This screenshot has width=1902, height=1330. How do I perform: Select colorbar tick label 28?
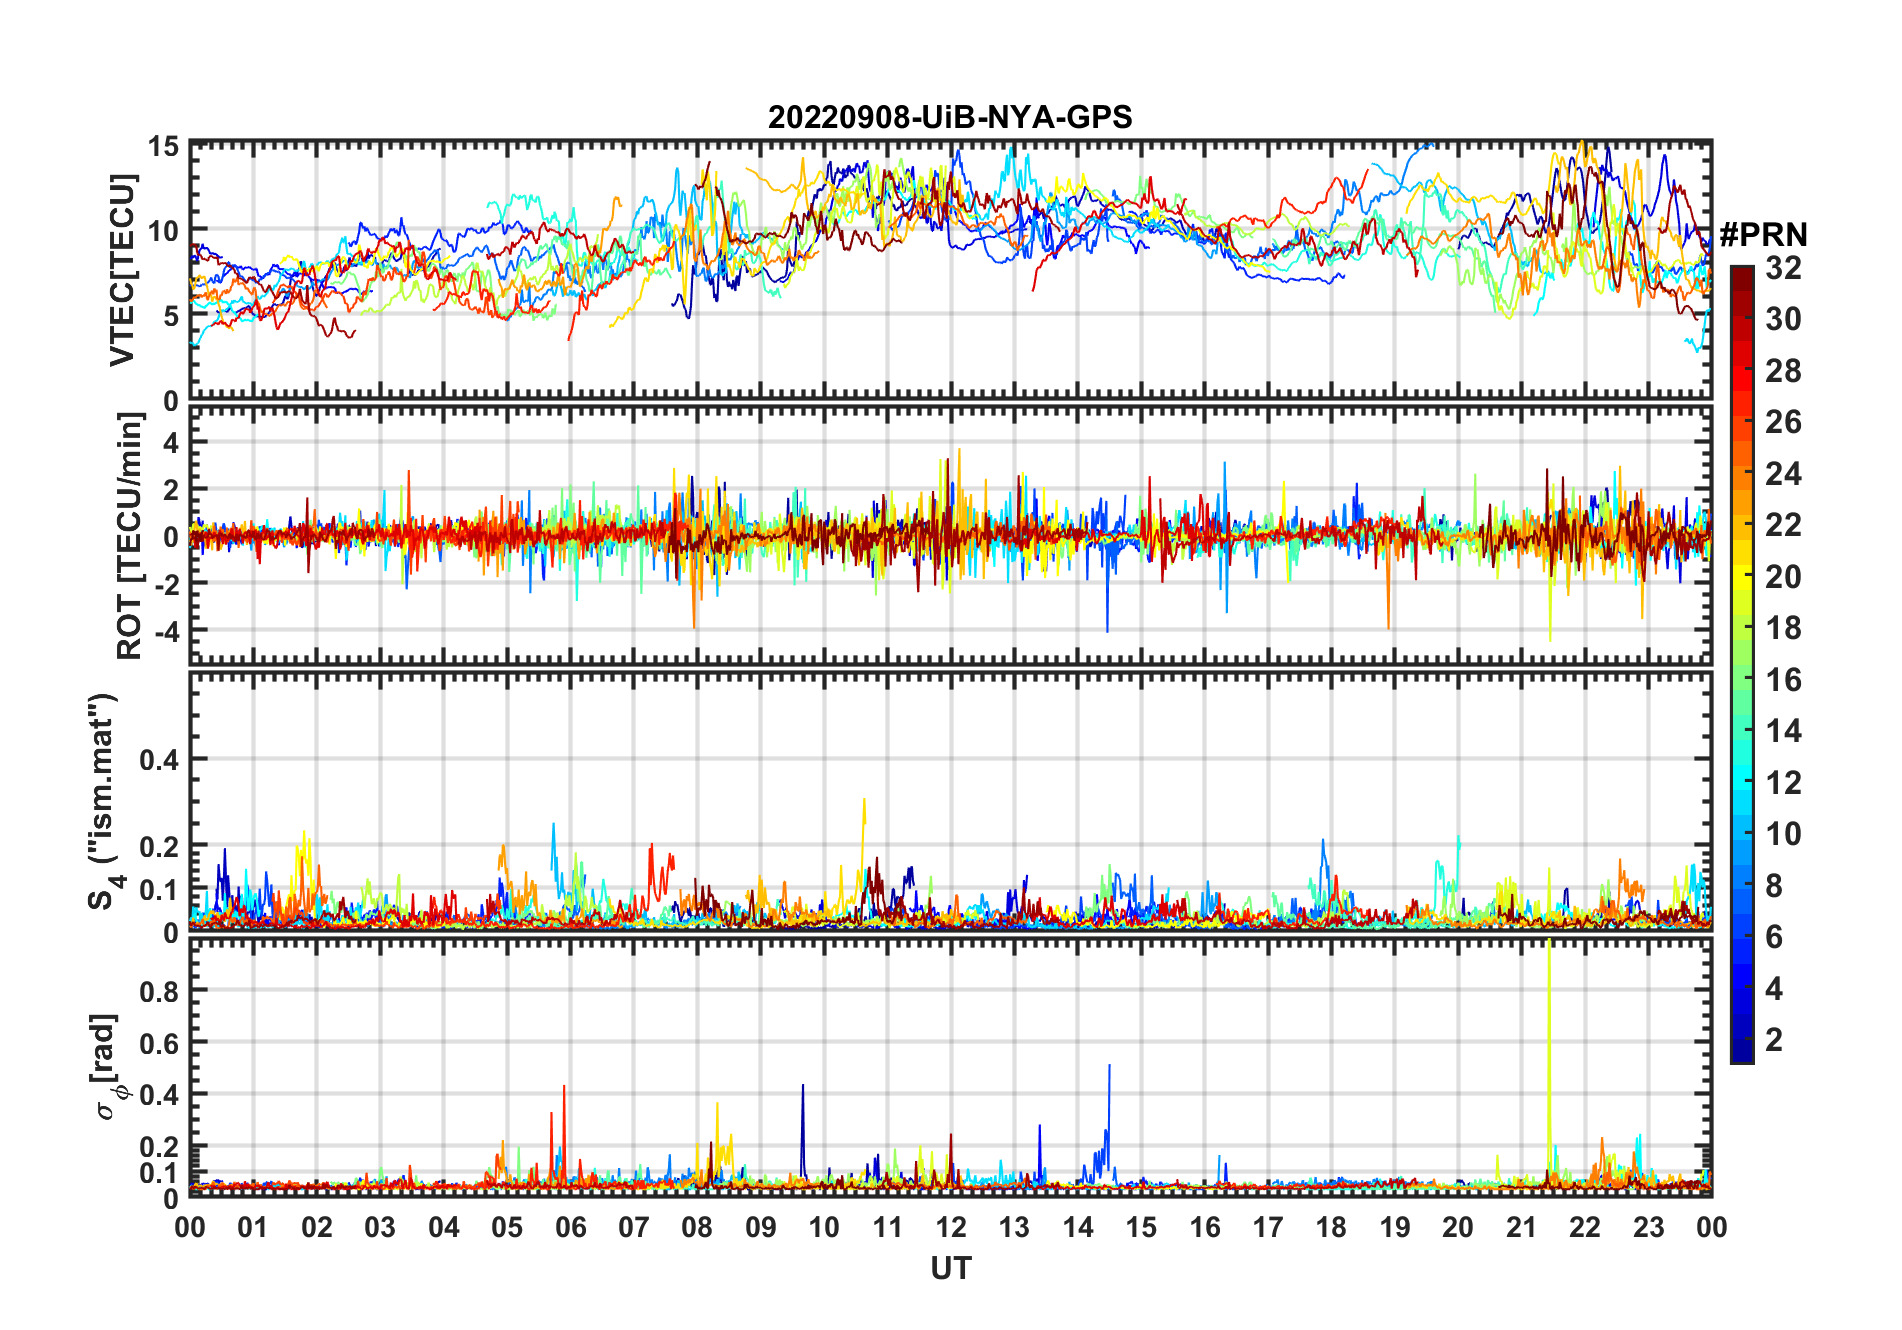coord(1783,370)
